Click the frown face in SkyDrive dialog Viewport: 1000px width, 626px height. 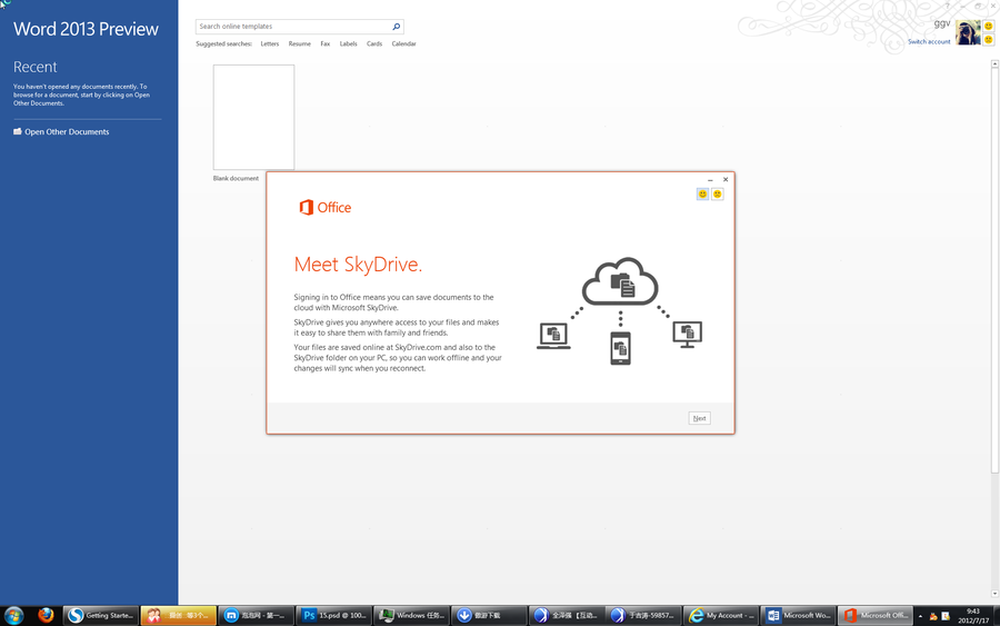click(717, 194)
